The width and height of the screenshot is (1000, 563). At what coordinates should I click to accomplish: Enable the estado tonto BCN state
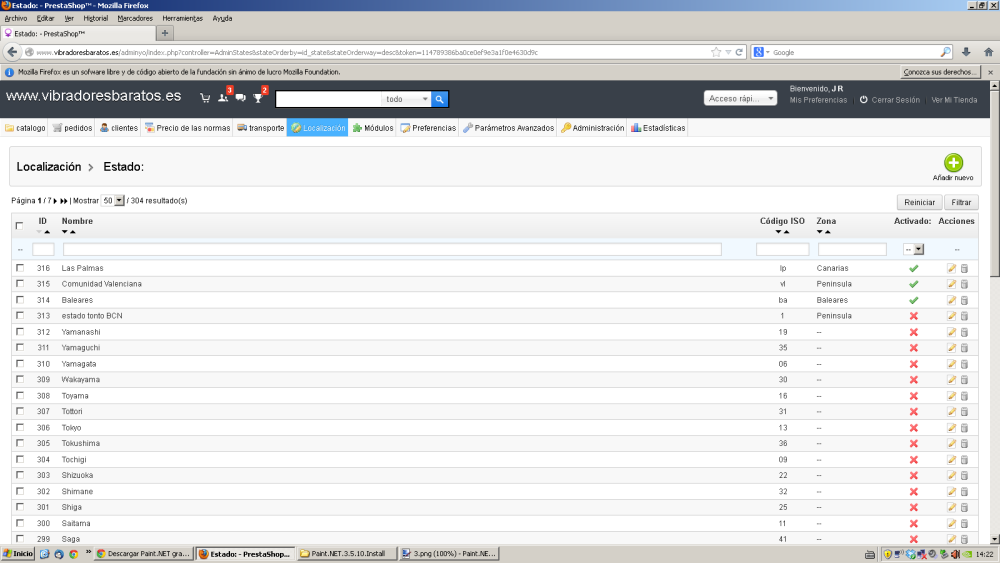click(x=913, y=316)
